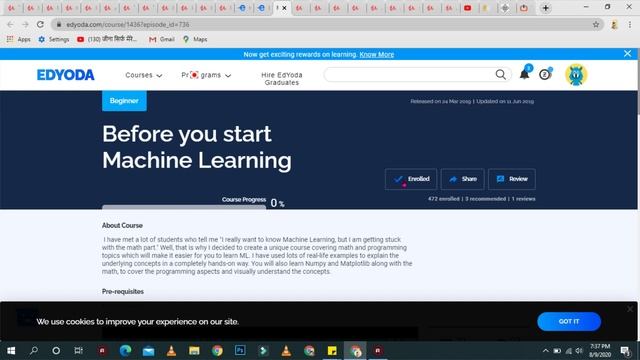Show hidden system tray icons
The image size is (640, 360).
click(546, 351)
